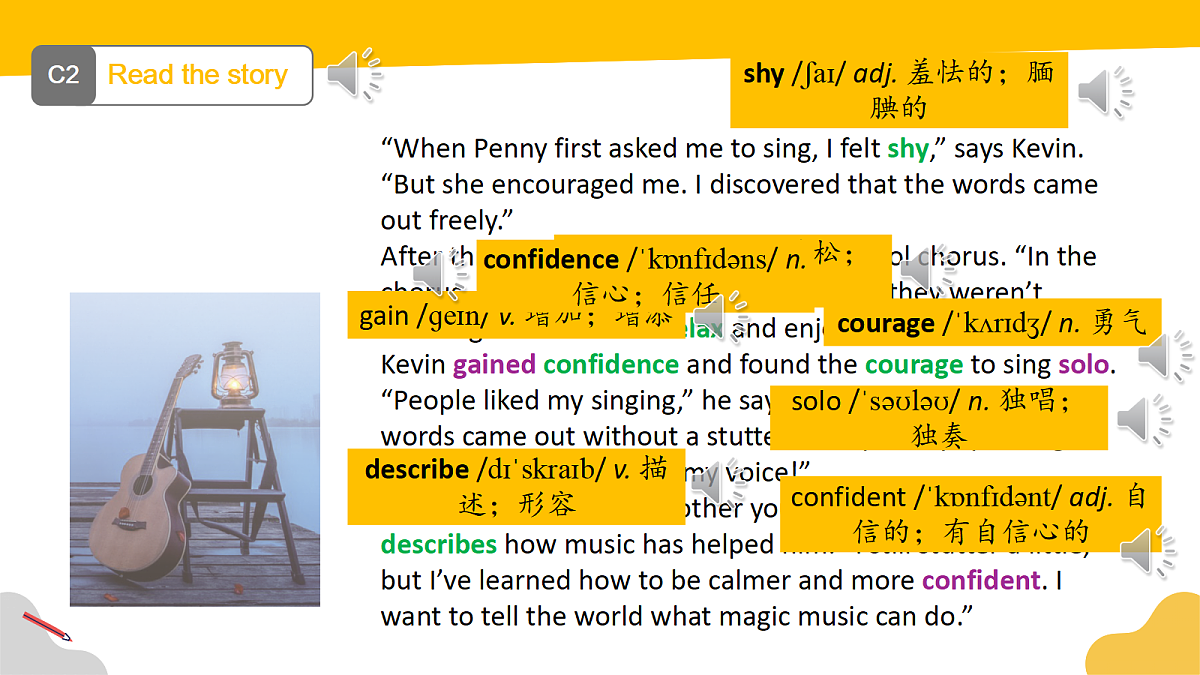The width and height of the screenshot is (1200, 675).
Task: Click the green word courage in the story
Action: tap(914, 365)
